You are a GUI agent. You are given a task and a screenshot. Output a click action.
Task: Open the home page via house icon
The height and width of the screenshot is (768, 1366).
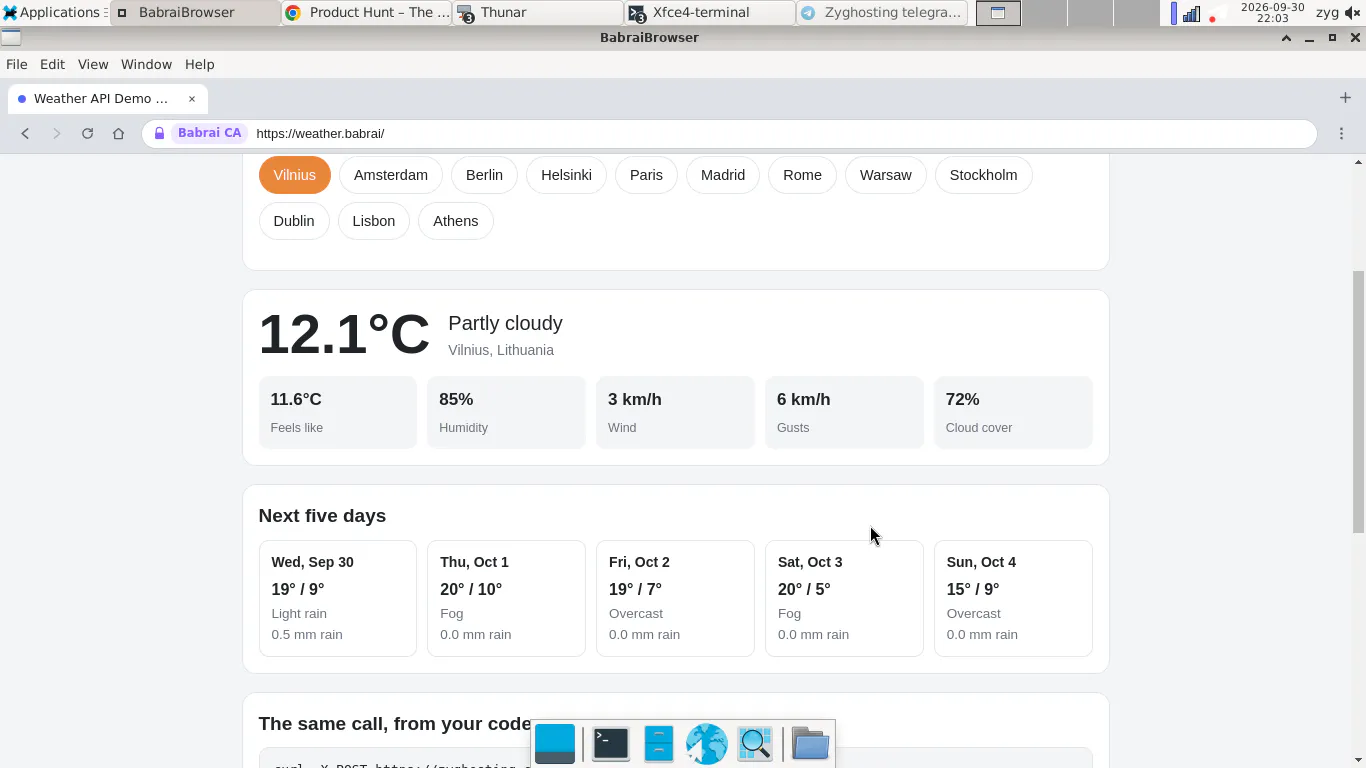click(x=118, y=133)
